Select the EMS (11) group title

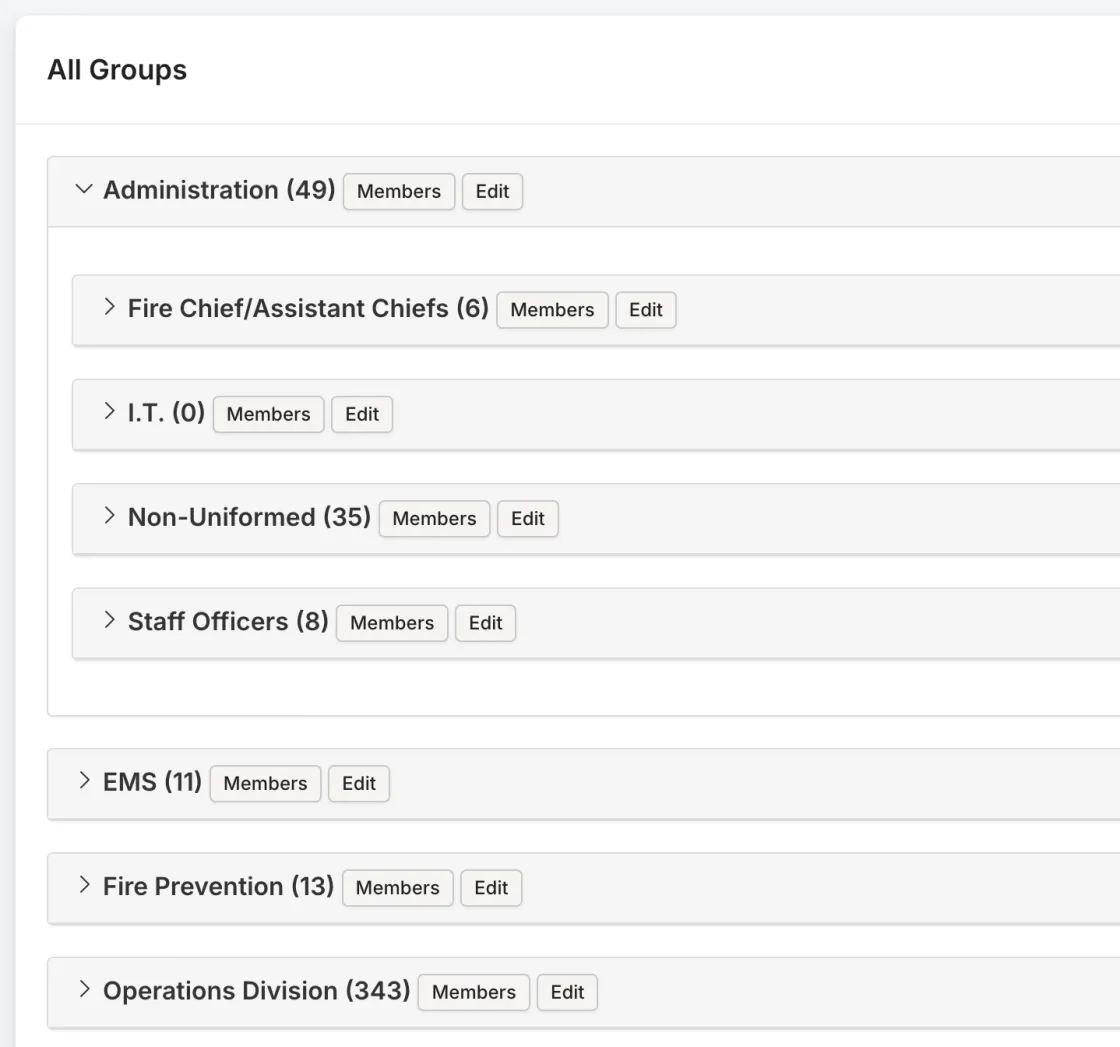(152, 782)
